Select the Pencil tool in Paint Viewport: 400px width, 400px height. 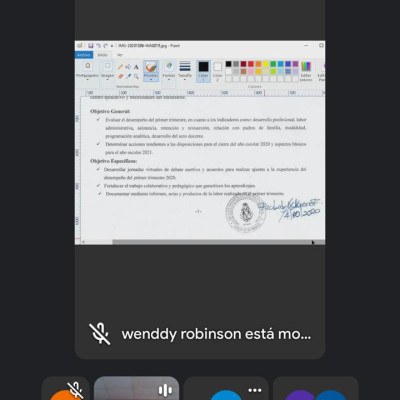click(x=120, y=67)
